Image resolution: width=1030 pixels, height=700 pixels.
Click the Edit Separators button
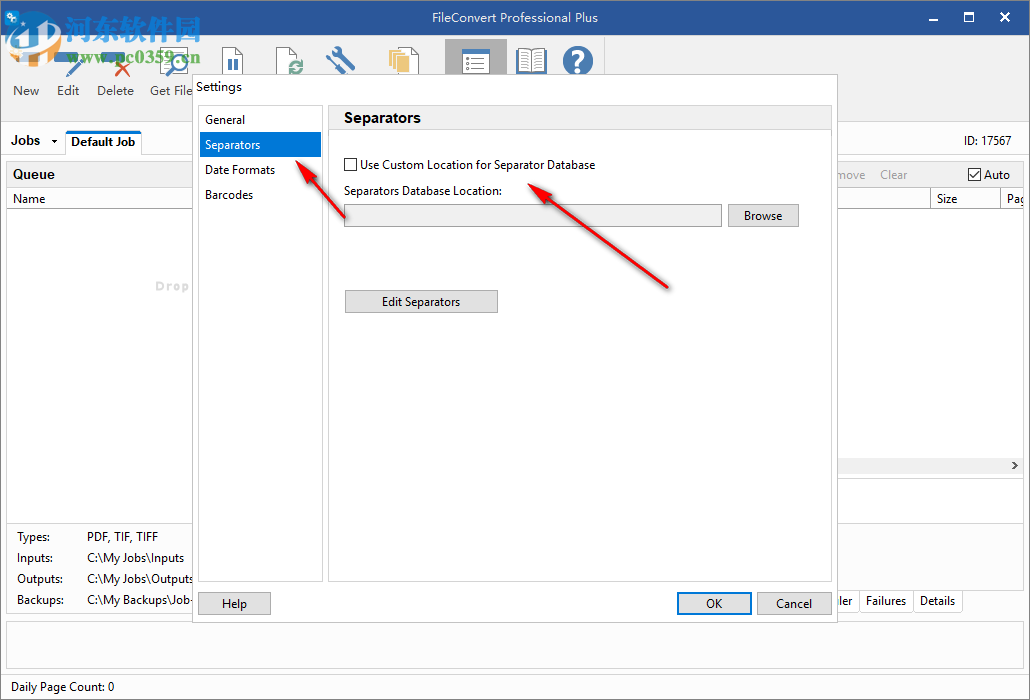[x=421, y=301]
